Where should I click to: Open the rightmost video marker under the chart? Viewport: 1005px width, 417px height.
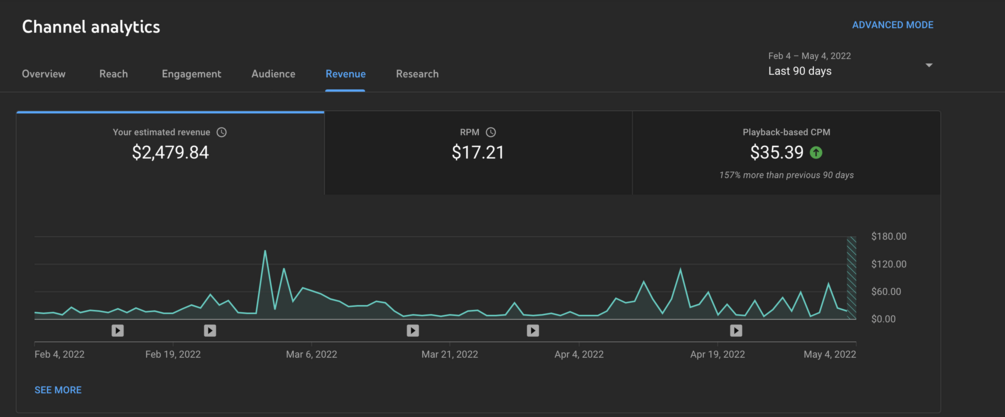pos(736,330)
